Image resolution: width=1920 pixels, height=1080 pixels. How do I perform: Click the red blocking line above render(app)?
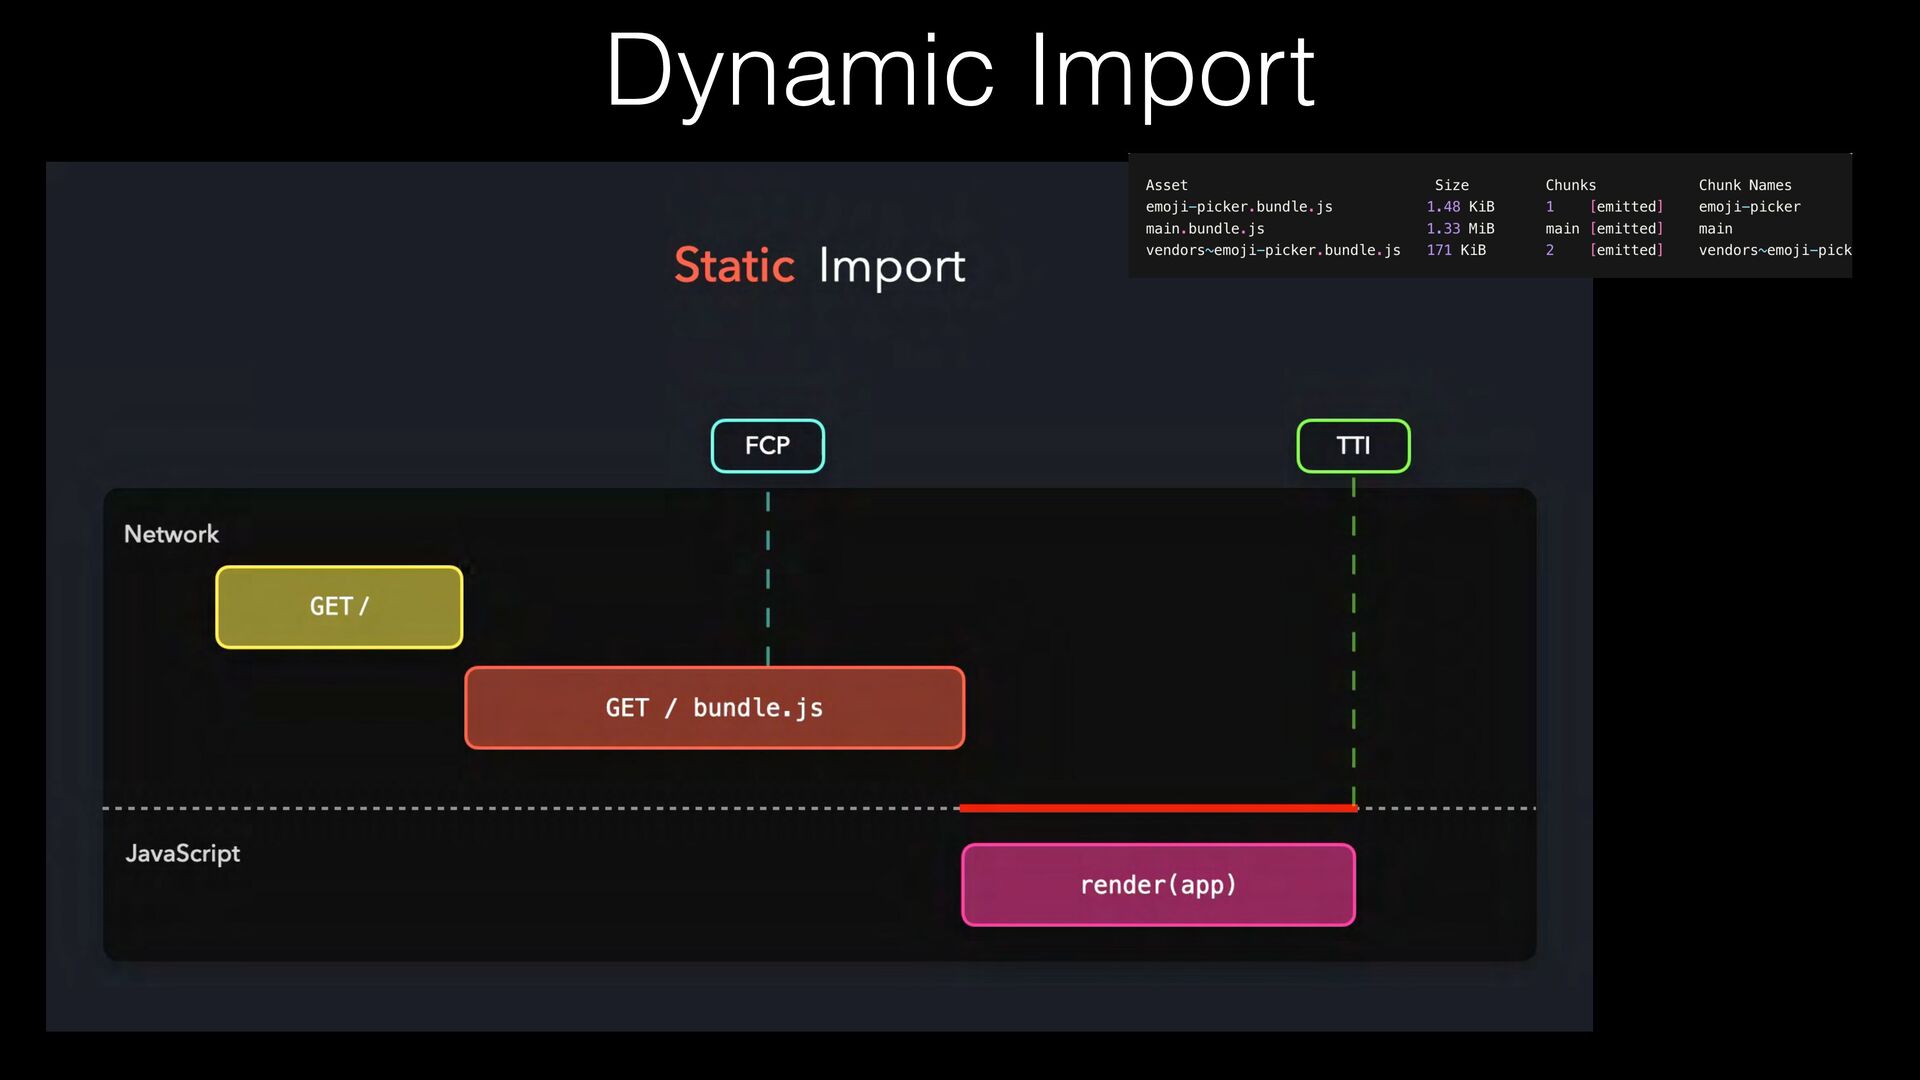(1158, 808)
